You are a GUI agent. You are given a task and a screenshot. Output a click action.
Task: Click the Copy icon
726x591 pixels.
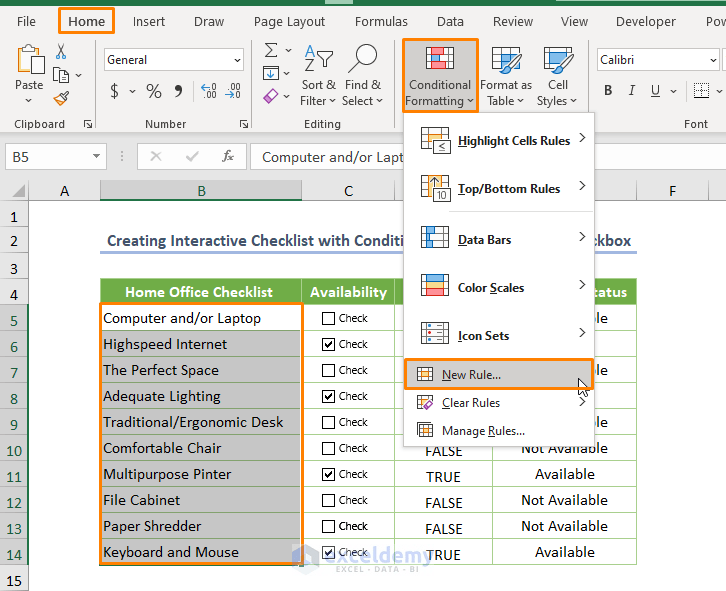coord(61,75)
